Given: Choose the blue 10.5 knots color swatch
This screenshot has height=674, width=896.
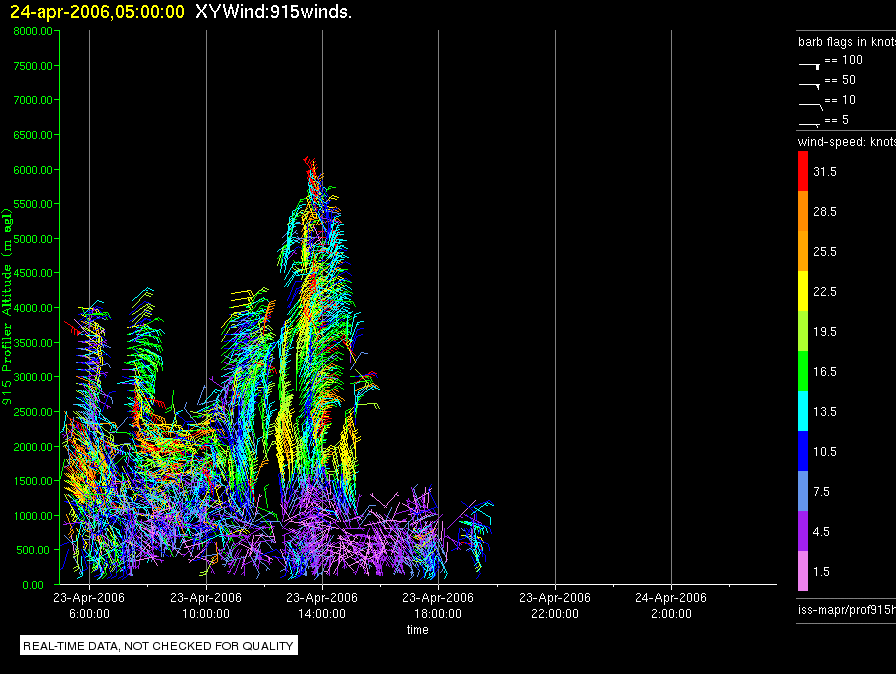Looking at the screenshot, I should [802, 451].
